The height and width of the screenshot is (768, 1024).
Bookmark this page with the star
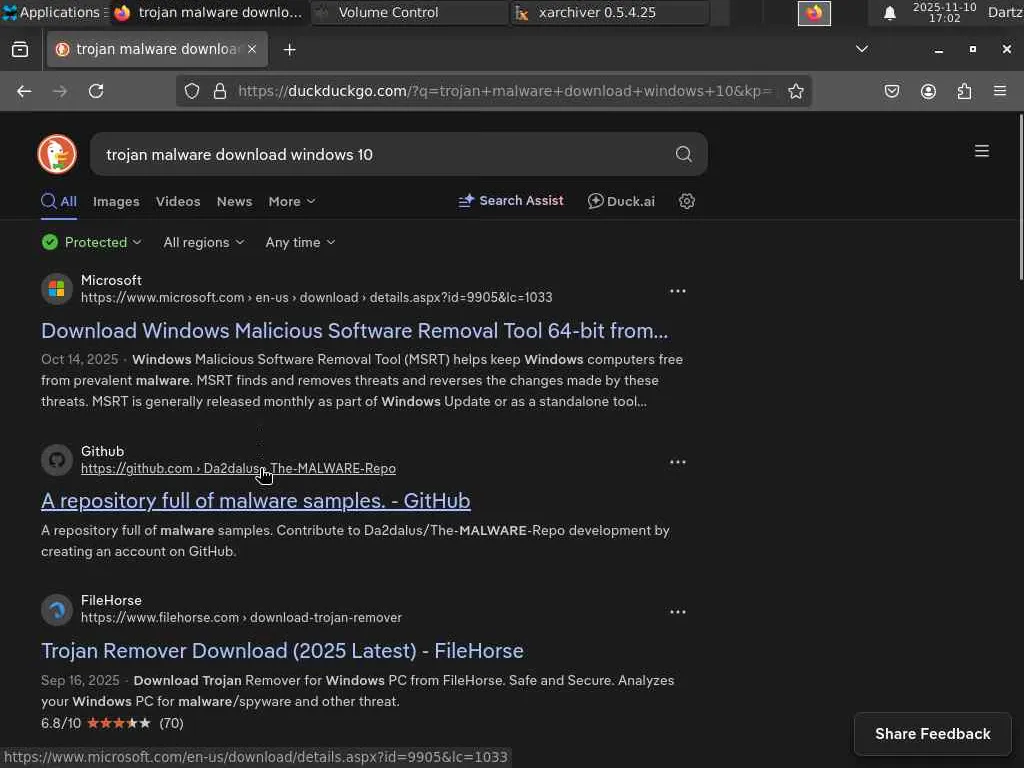point(795,91)
